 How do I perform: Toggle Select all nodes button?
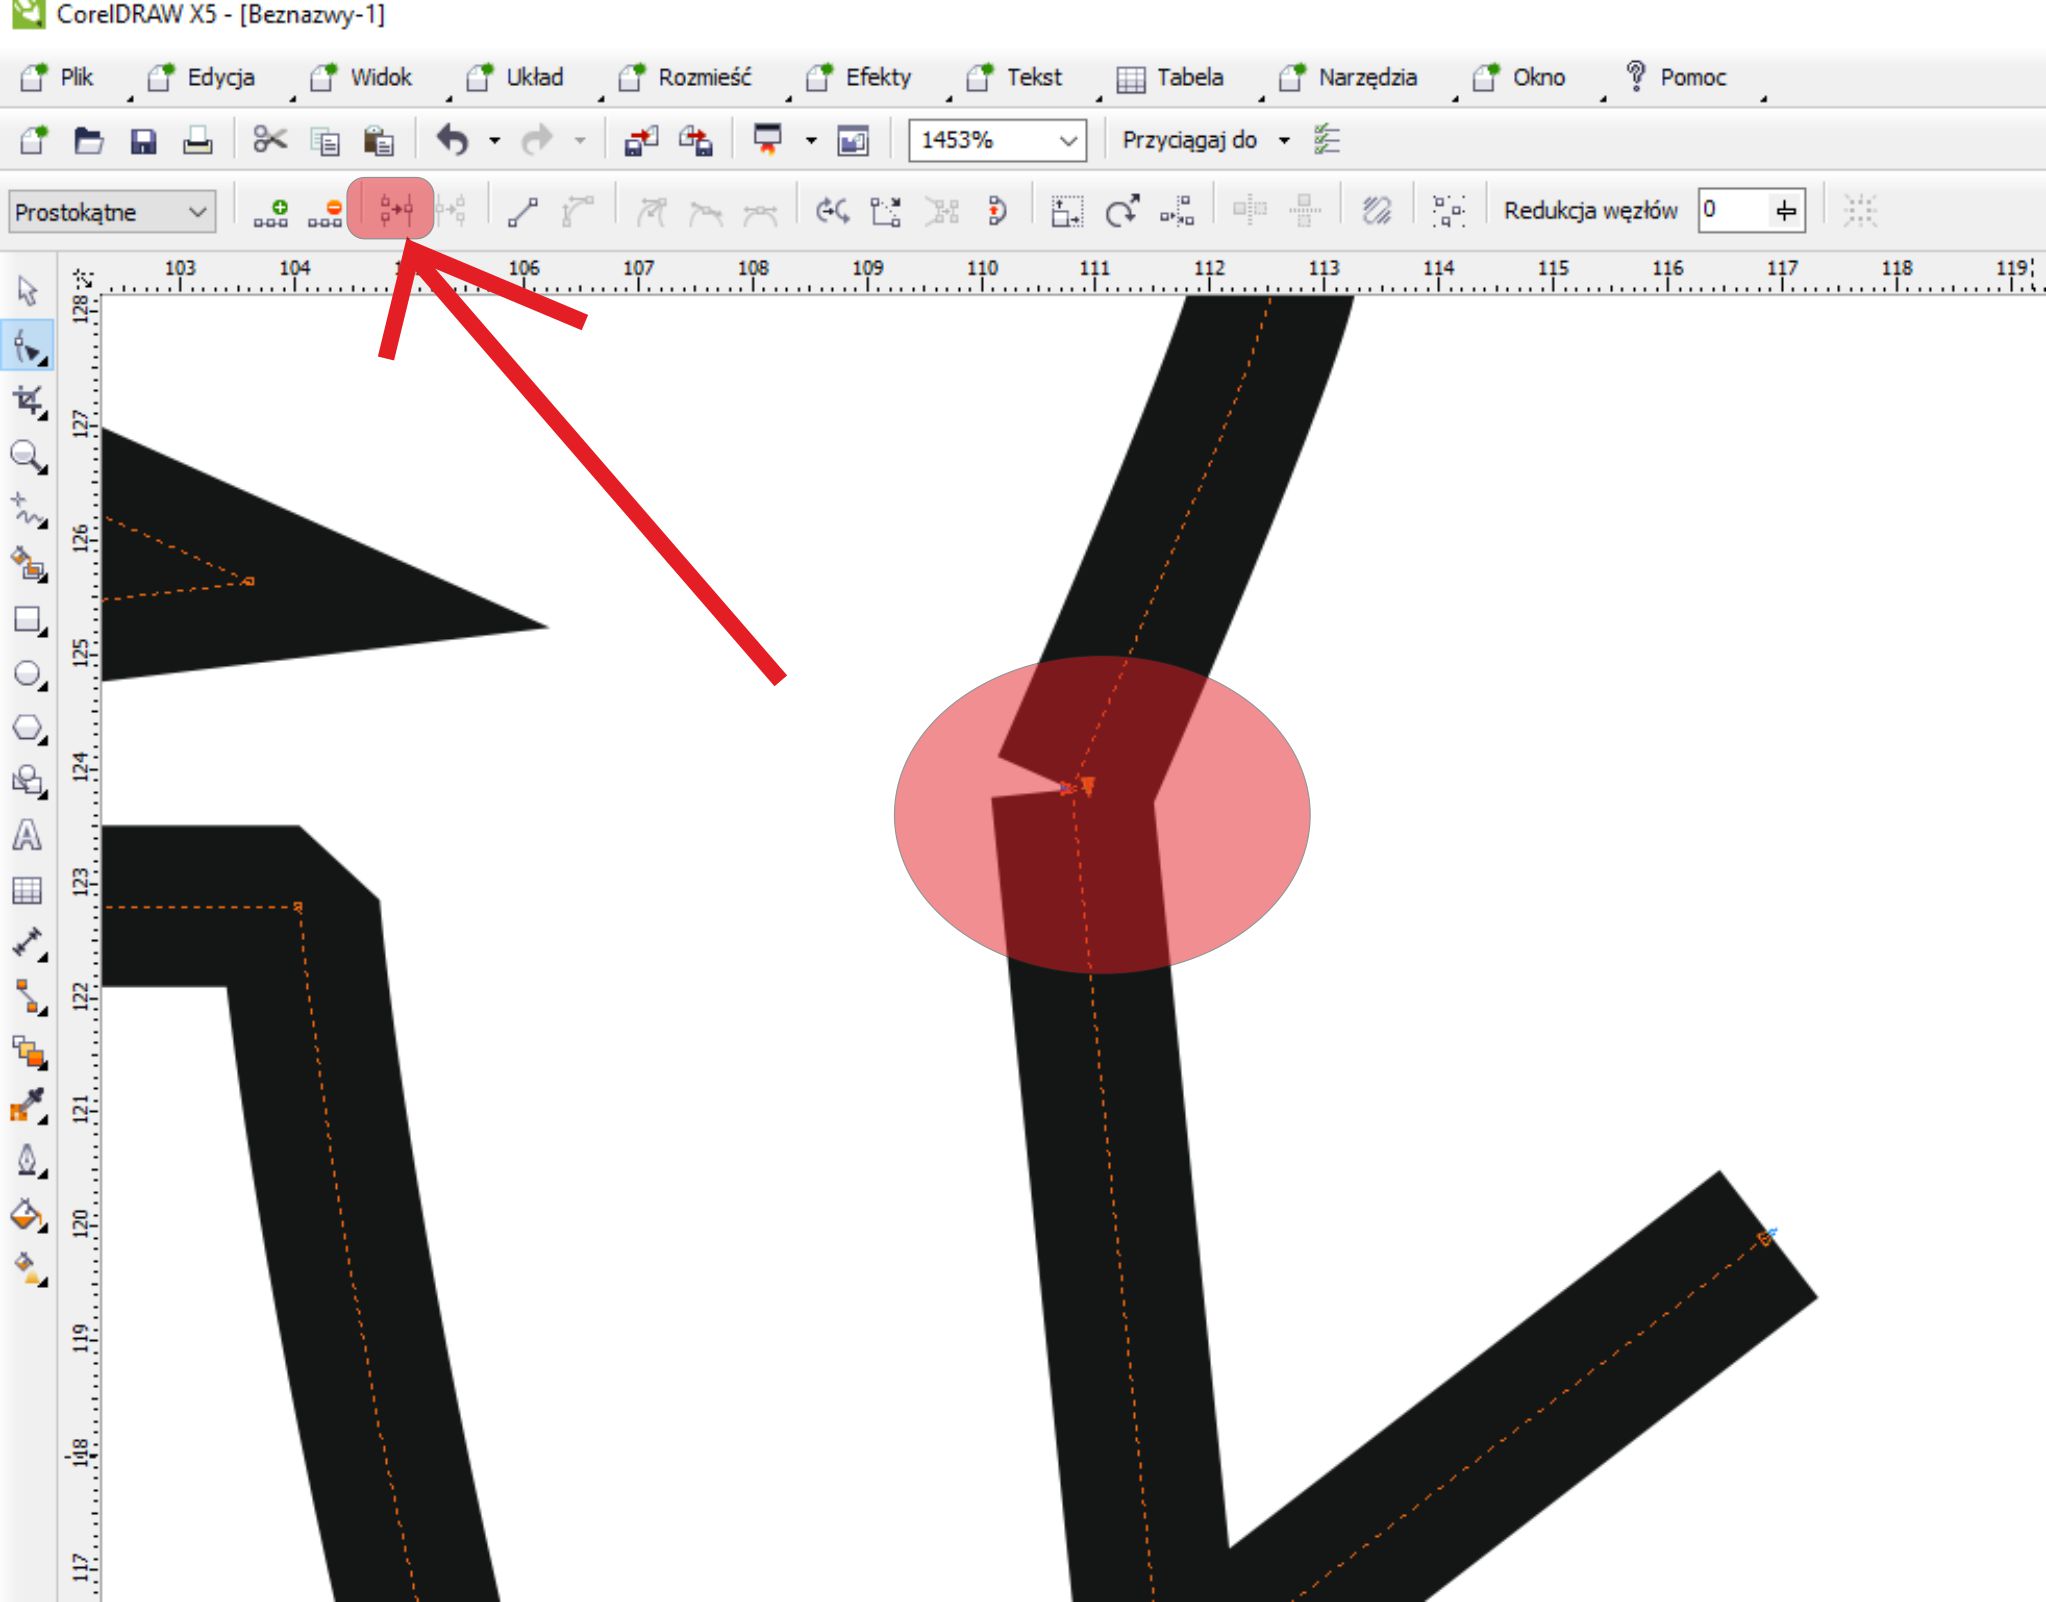tap(1448, 211)
